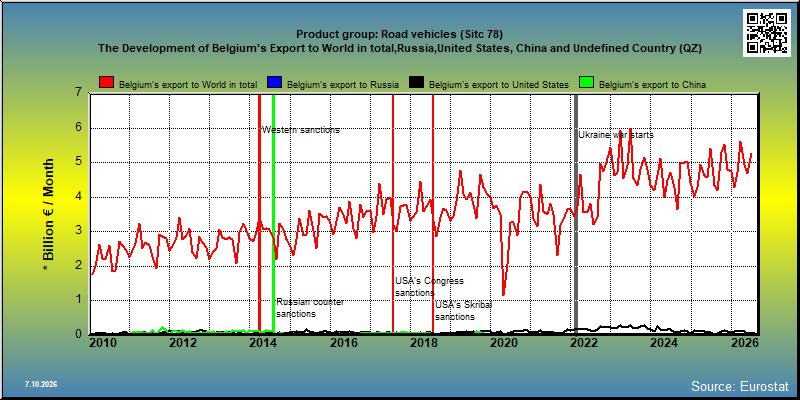Select legend text "Belgium's export to China"
Viewport: 800px width, 400px height.
pyautogui.click(x=652, y=85)
